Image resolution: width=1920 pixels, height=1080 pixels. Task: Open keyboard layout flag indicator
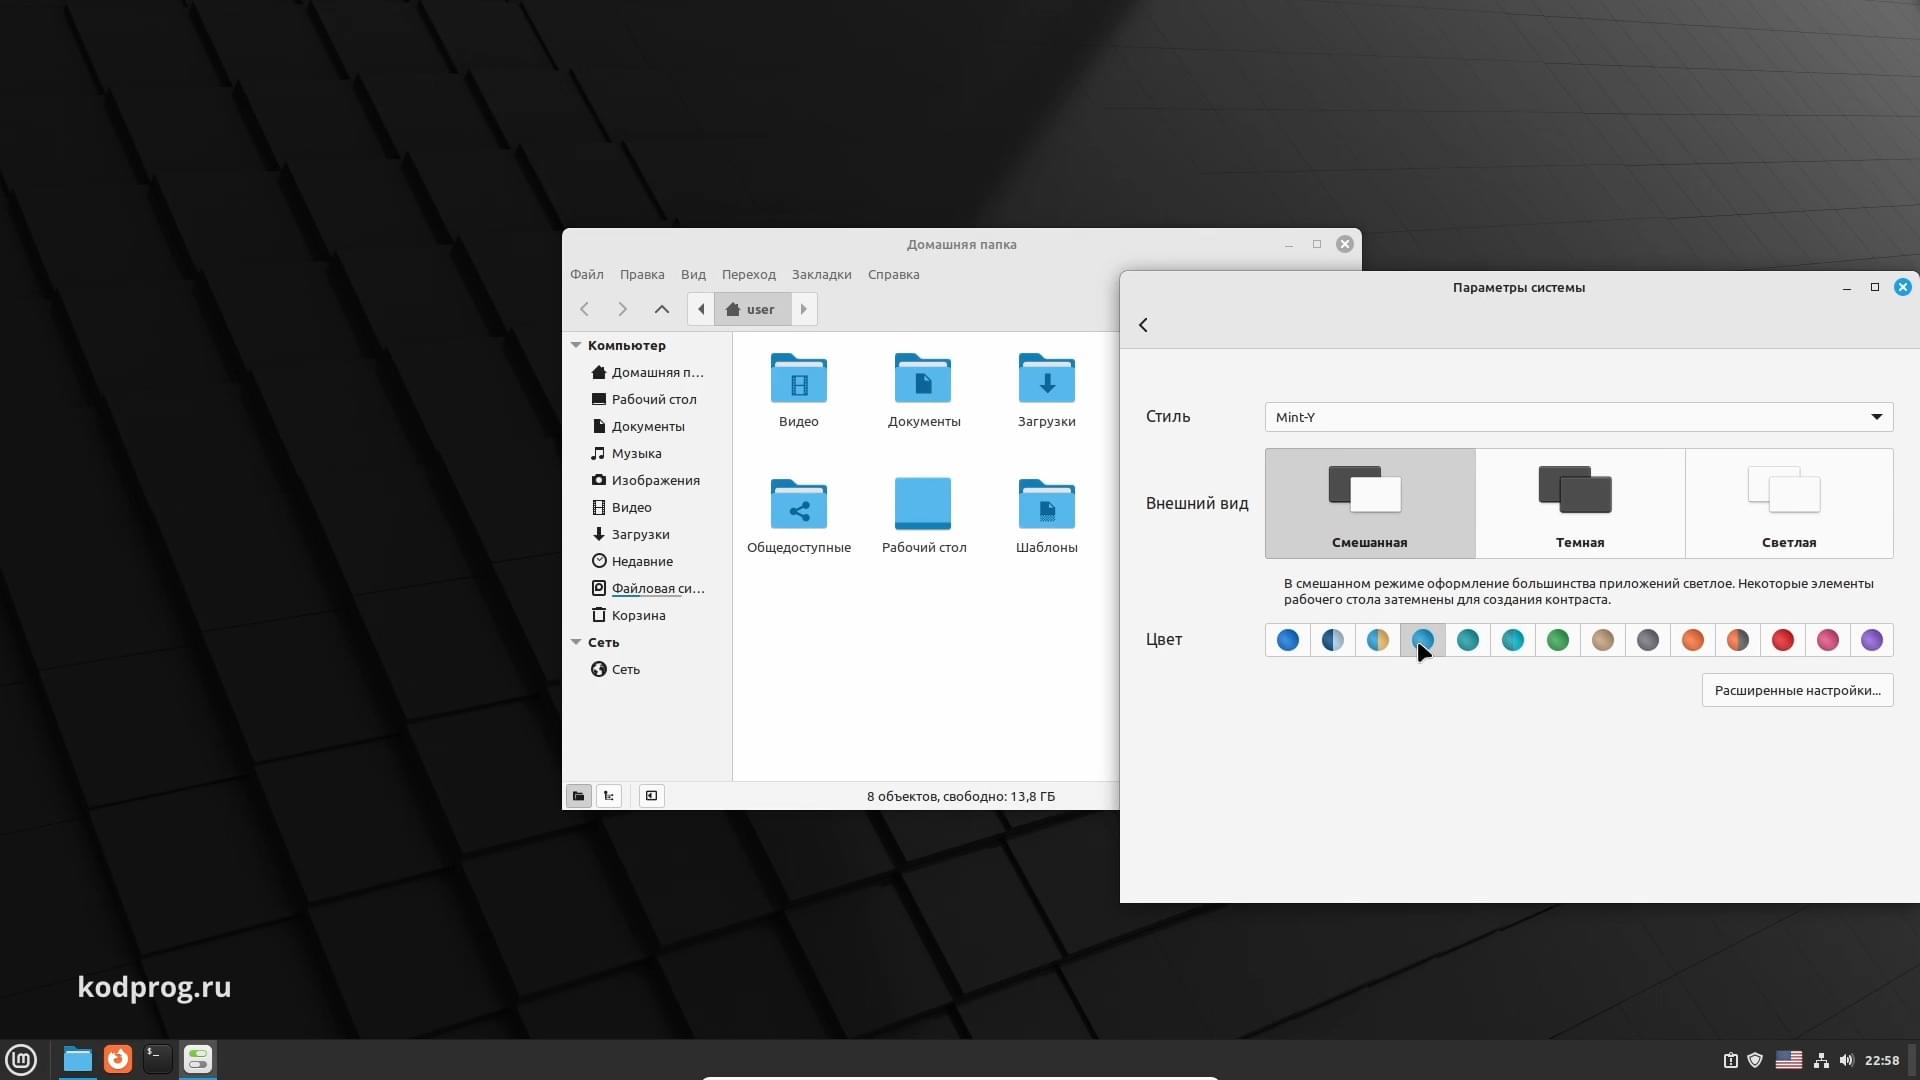click(1788, 1060)
